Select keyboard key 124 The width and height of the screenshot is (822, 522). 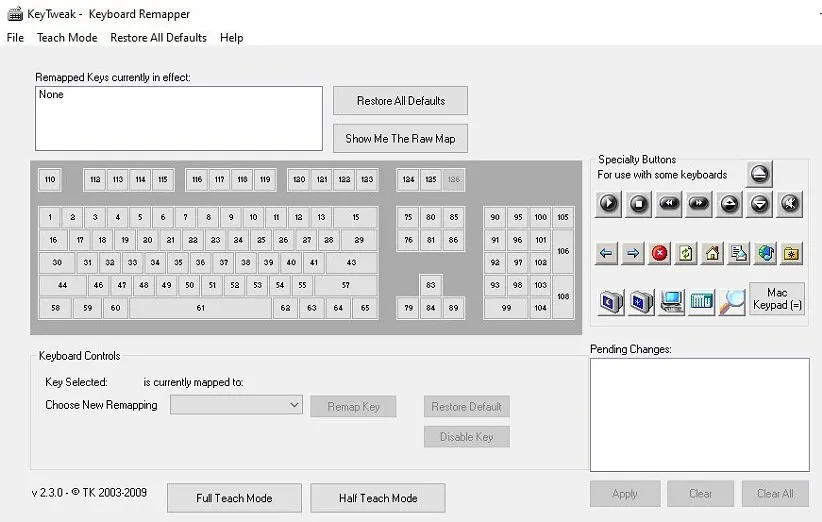point(408,180)
